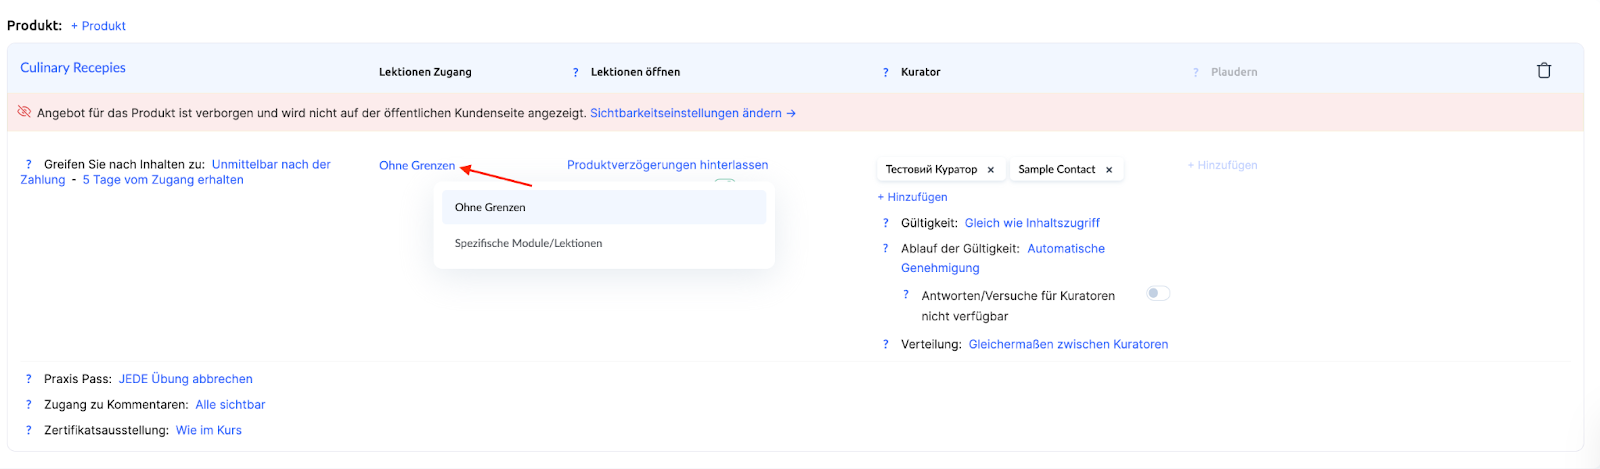Remove Sample Contact tag via x

[x=1109, y=170]
